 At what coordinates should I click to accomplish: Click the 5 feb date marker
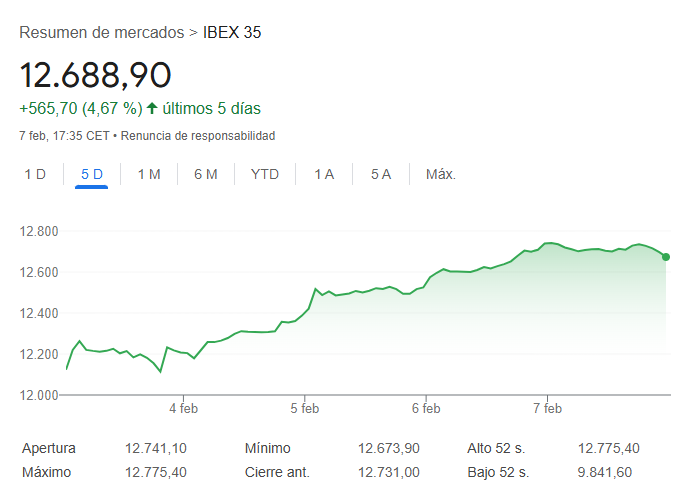click(x=305, y=408)
